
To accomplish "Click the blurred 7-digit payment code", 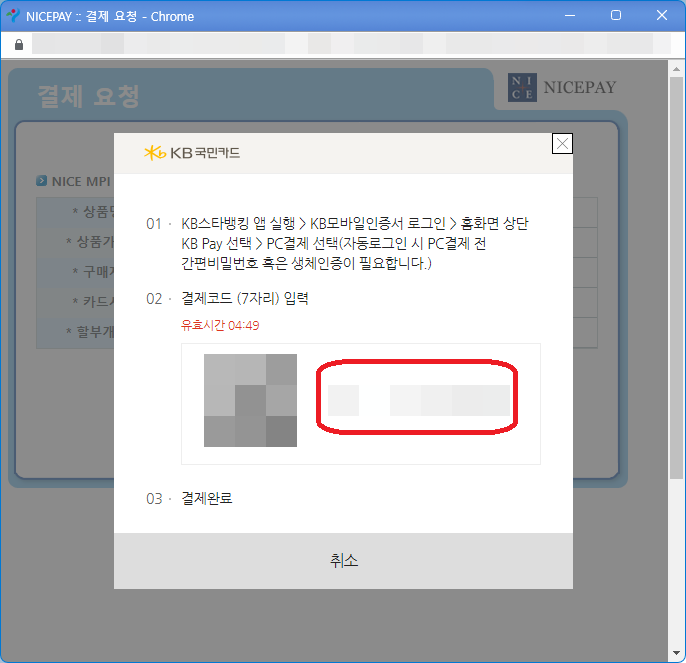I will pyautogui.click(x=419, y=400).
